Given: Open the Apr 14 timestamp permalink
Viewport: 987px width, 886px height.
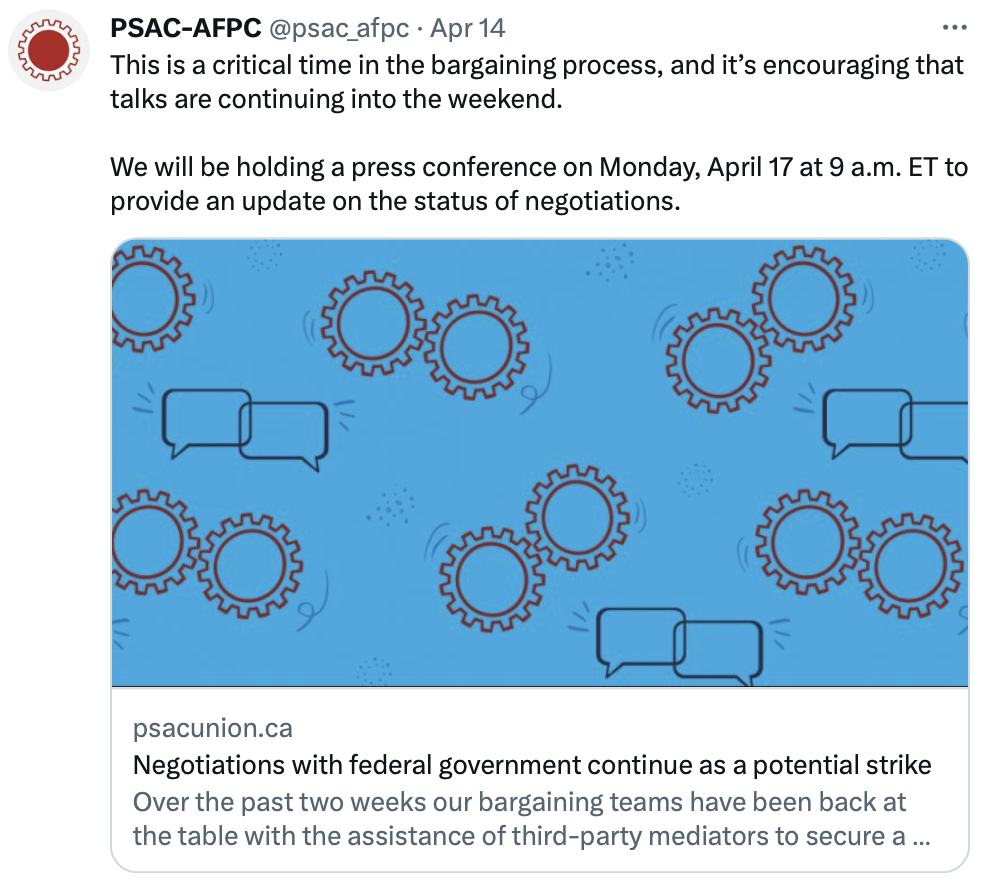Looking at the screenshot, I should click(x=467, y=28).
